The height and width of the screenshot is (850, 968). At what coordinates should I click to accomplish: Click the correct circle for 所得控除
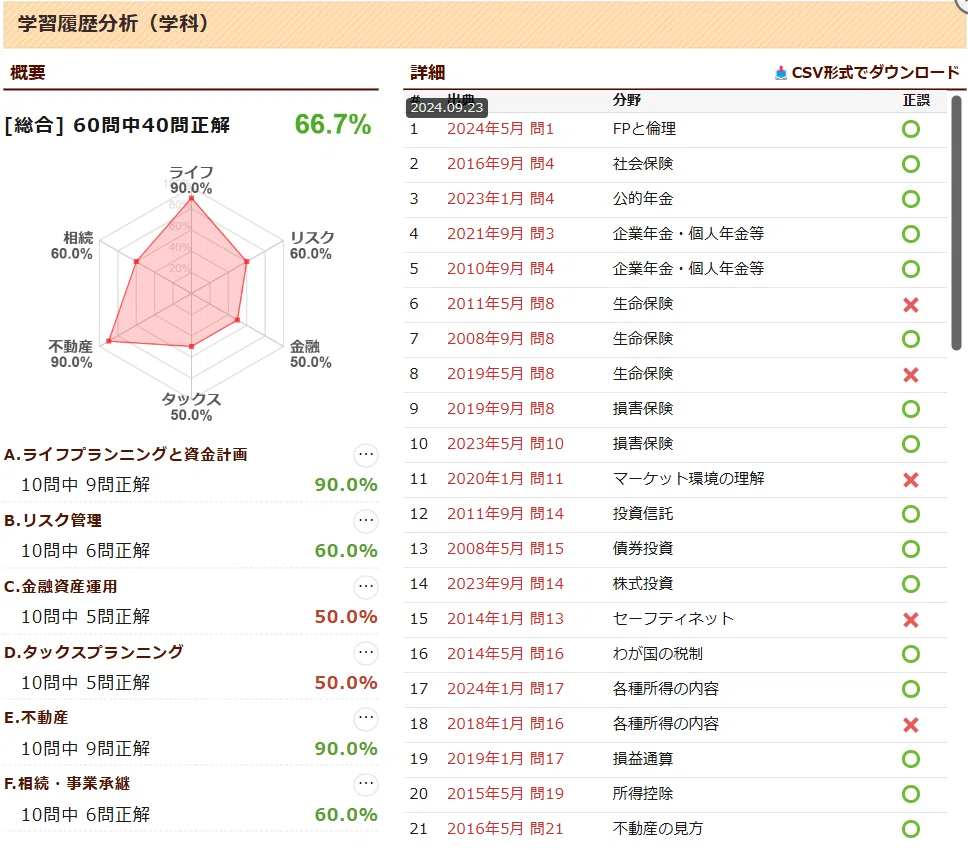911,794
